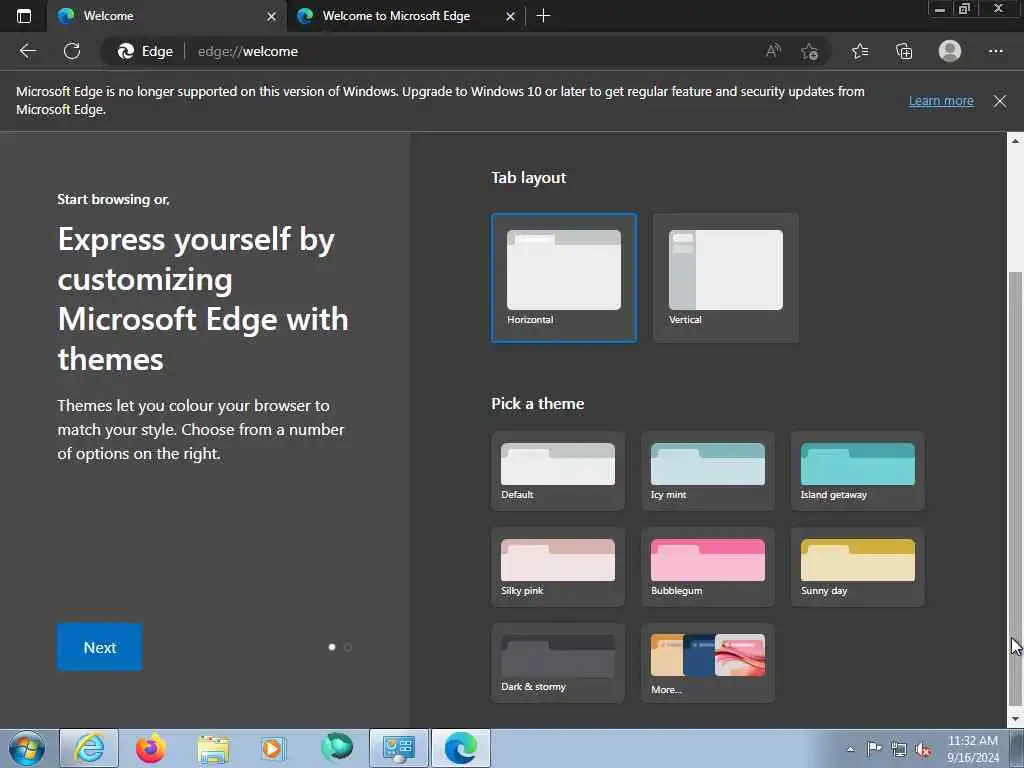The width and height of the screenshot is (1024, 768).
Task: Go to second page indicator dot
Action: (x=348, y=647)
